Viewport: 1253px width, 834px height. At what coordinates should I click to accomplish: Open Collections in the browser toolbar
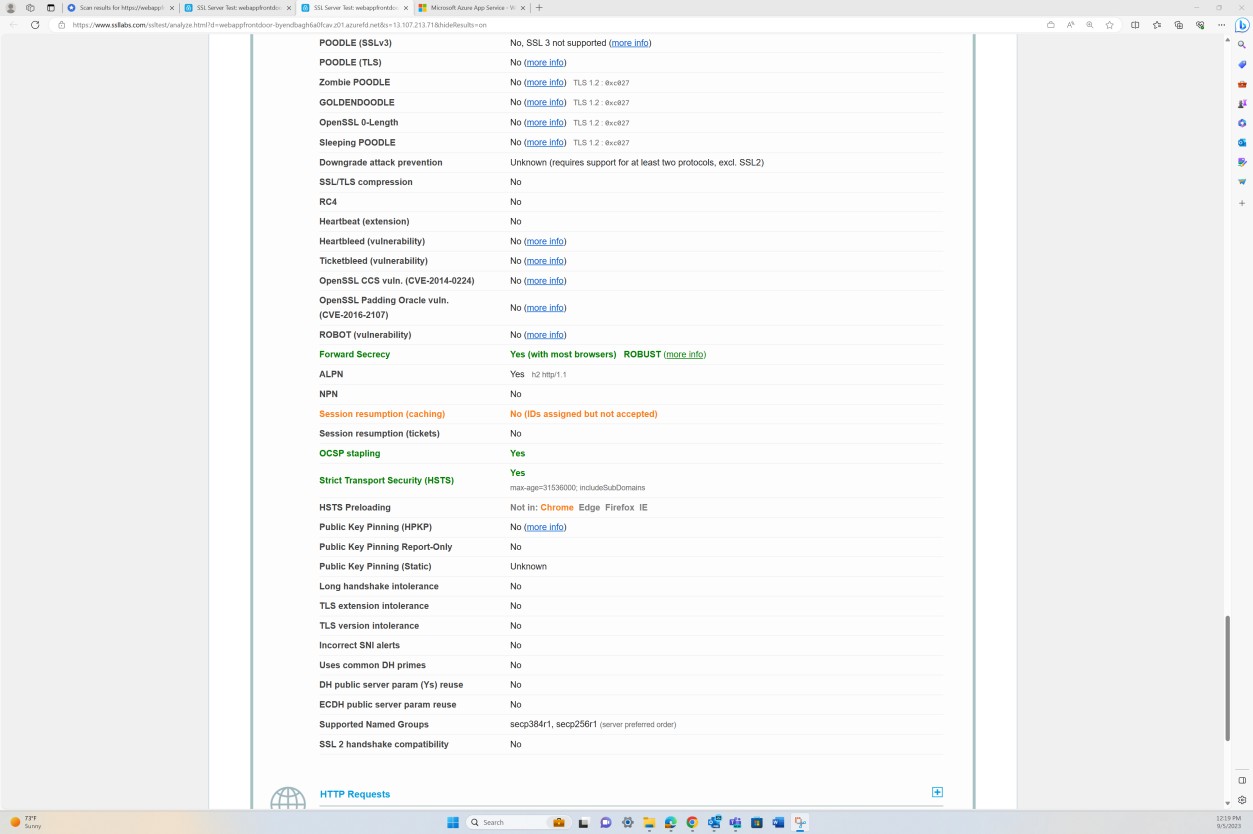coord(1179,25)
